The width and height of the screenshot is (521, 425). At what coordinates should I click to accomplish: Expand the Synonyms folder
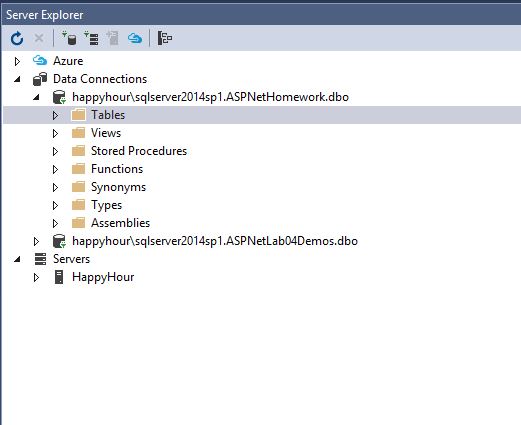(55, 187)
